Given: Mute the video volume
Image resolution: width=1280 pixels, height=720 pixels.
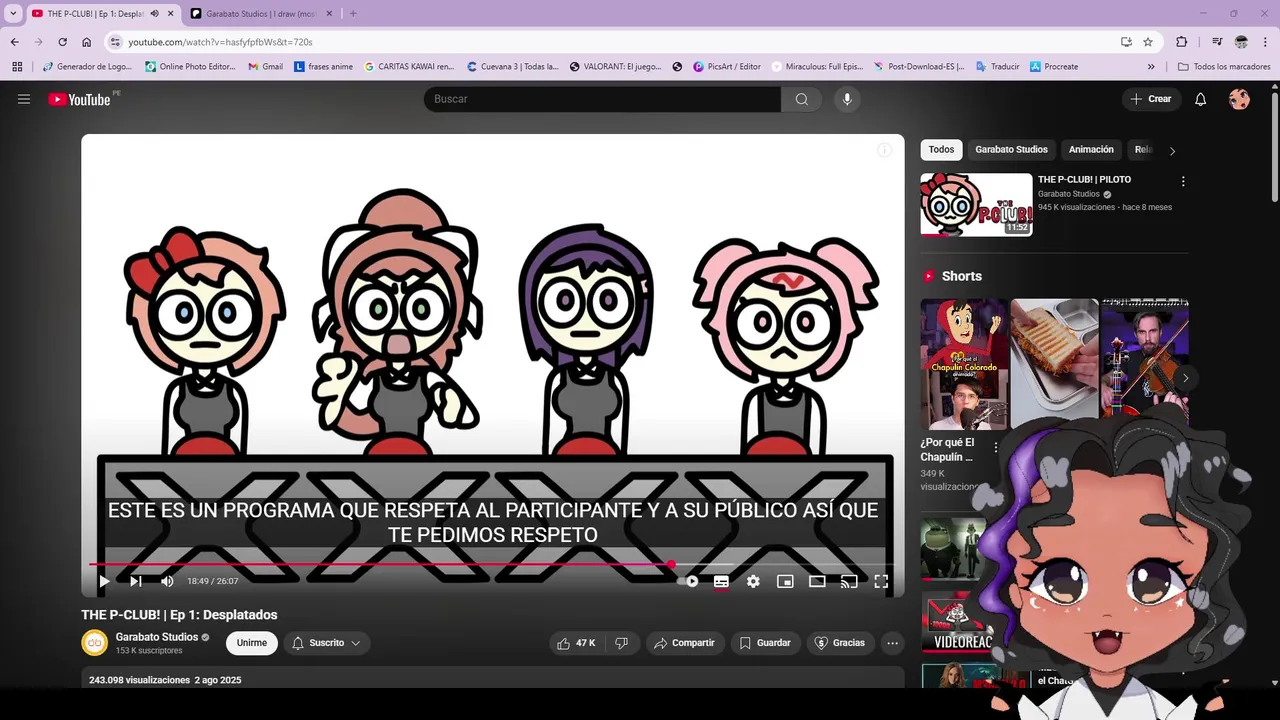Looking at the screenshot, I should (167, 581).
